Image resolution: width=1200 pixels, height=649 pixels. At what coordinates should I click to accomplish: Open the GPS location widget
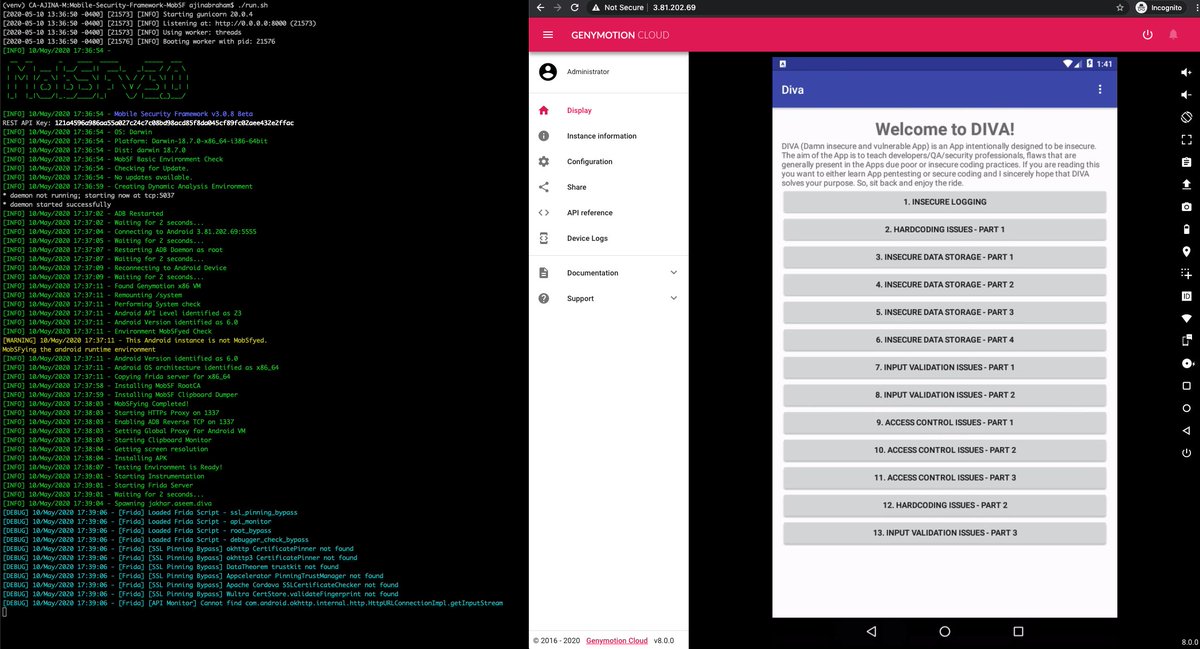pos(1186,251)
